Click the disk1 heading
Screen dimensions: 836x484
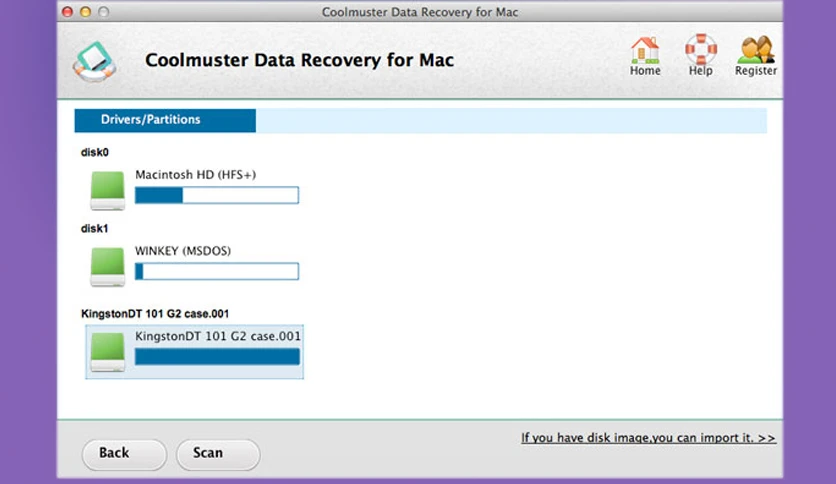tap(95, 229)
